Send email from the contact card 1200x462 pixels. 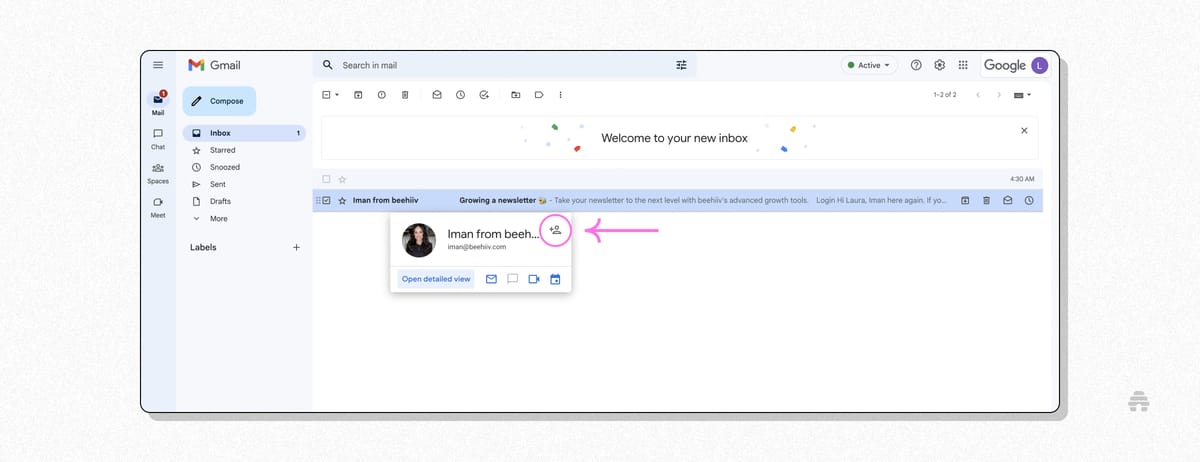[491, 279]
